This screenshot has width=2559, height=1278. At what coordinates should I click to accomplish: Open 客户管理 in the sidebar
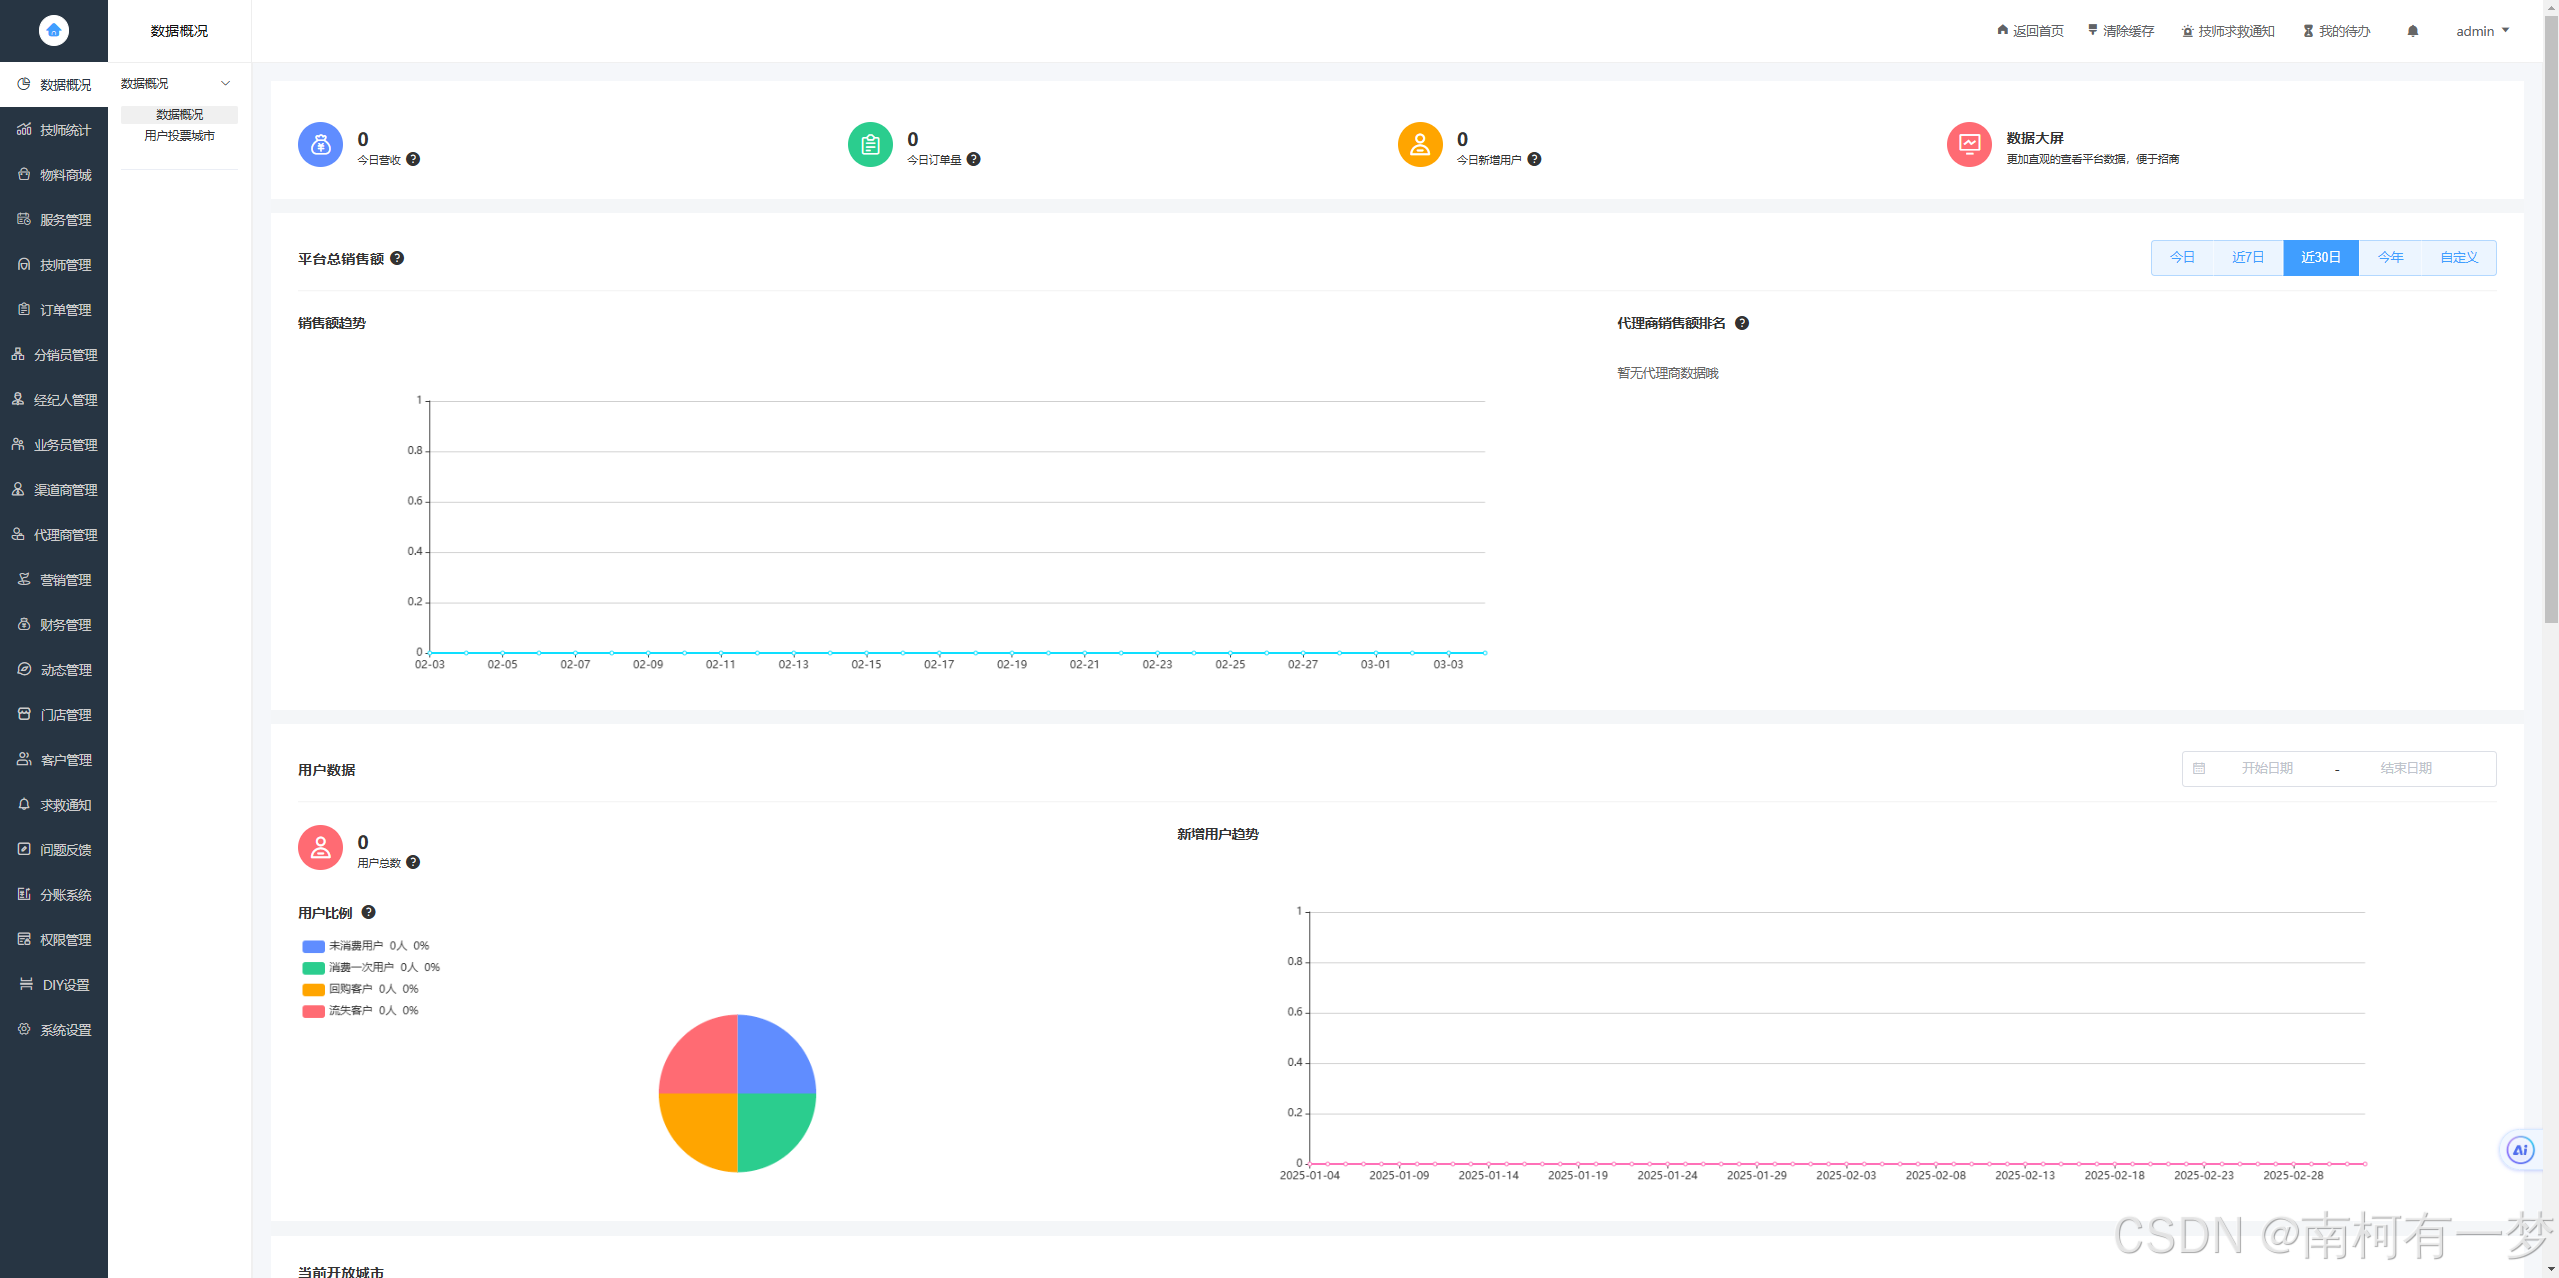coord(54,760)
